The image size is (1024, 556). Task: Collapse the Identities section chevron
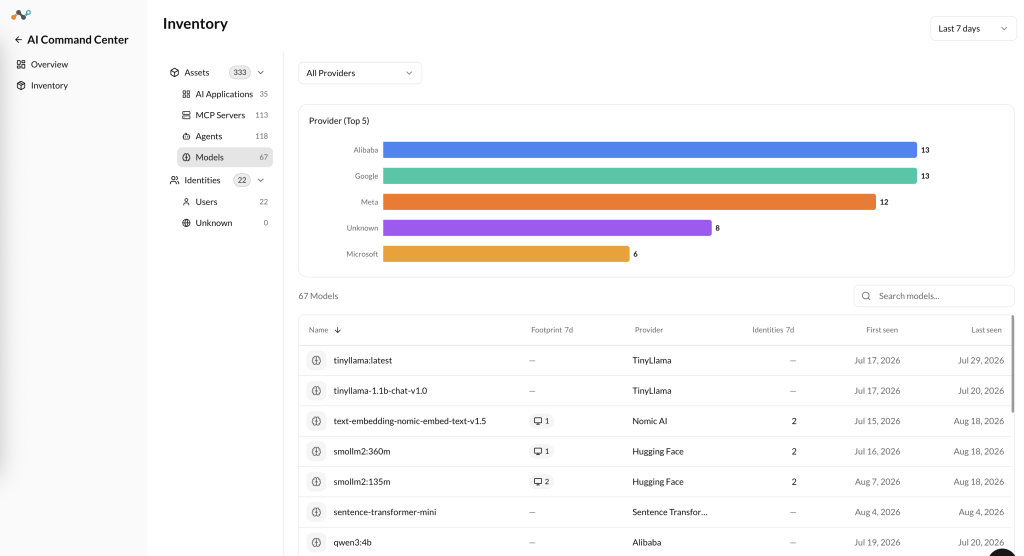click(261, 180)
